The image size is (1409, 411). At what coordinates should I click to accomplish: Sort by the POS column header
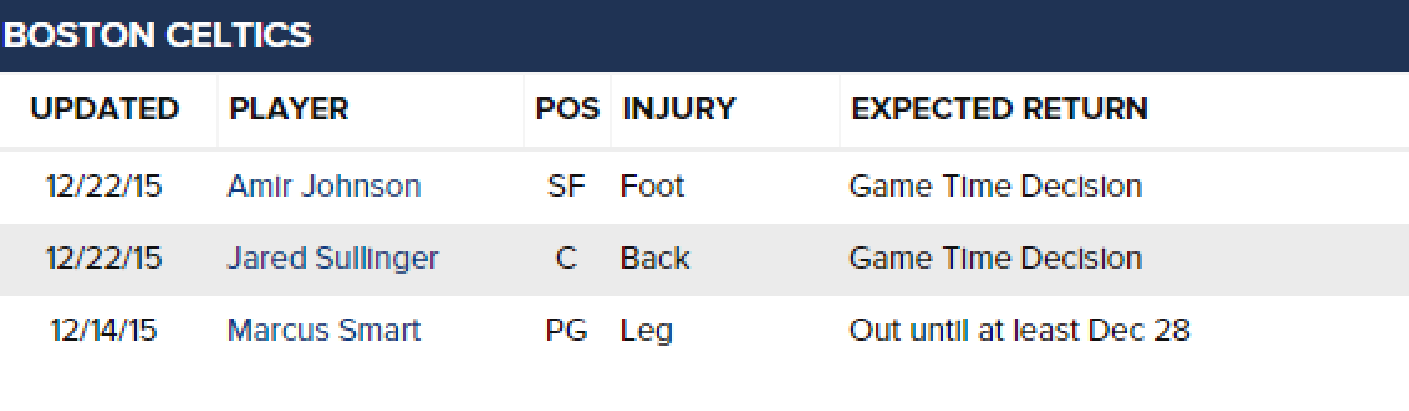[567, 109]
